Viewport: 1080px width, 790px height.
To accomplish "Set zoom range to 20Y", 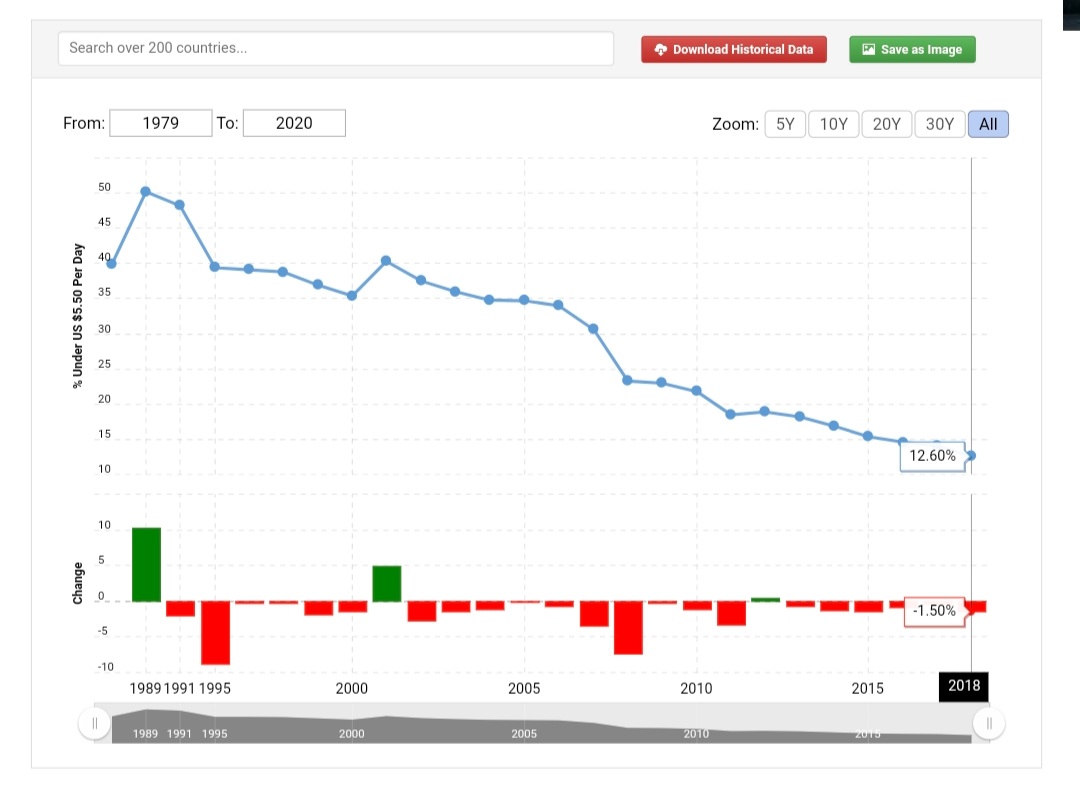I will pyautogui.click(x=886, y=124).
